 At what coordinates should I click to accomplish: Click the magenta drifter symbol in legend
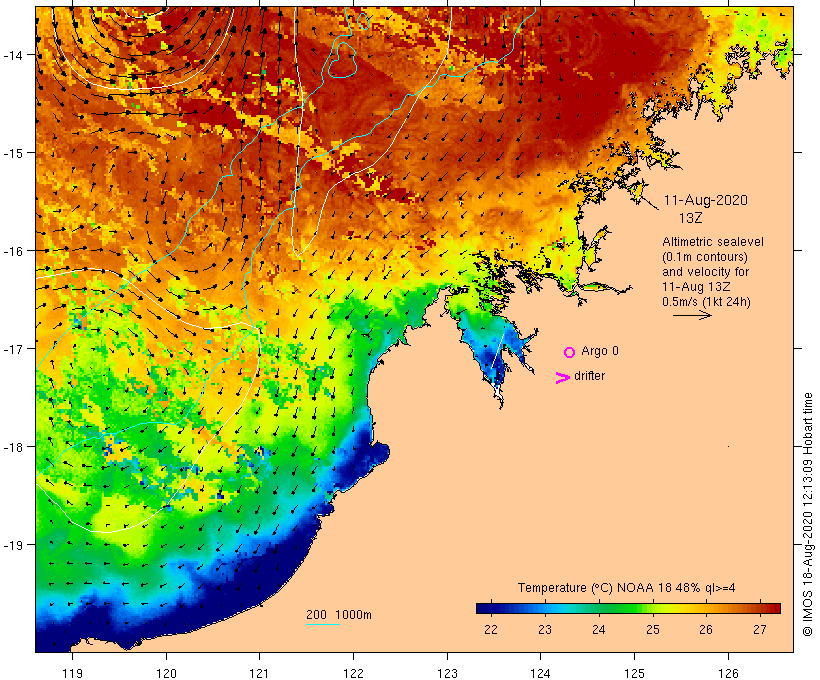(x=562, y=378)
